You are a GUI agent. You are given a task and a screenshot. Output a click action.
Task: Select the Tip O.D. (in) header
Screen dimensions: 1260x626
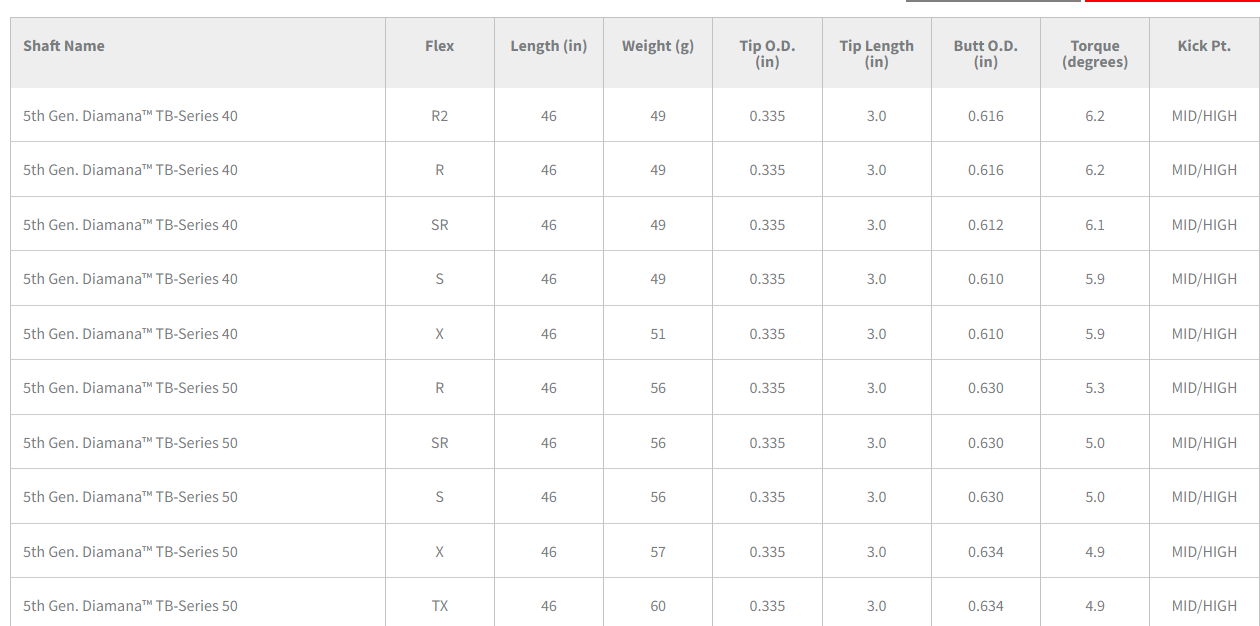tap(767, 53)
